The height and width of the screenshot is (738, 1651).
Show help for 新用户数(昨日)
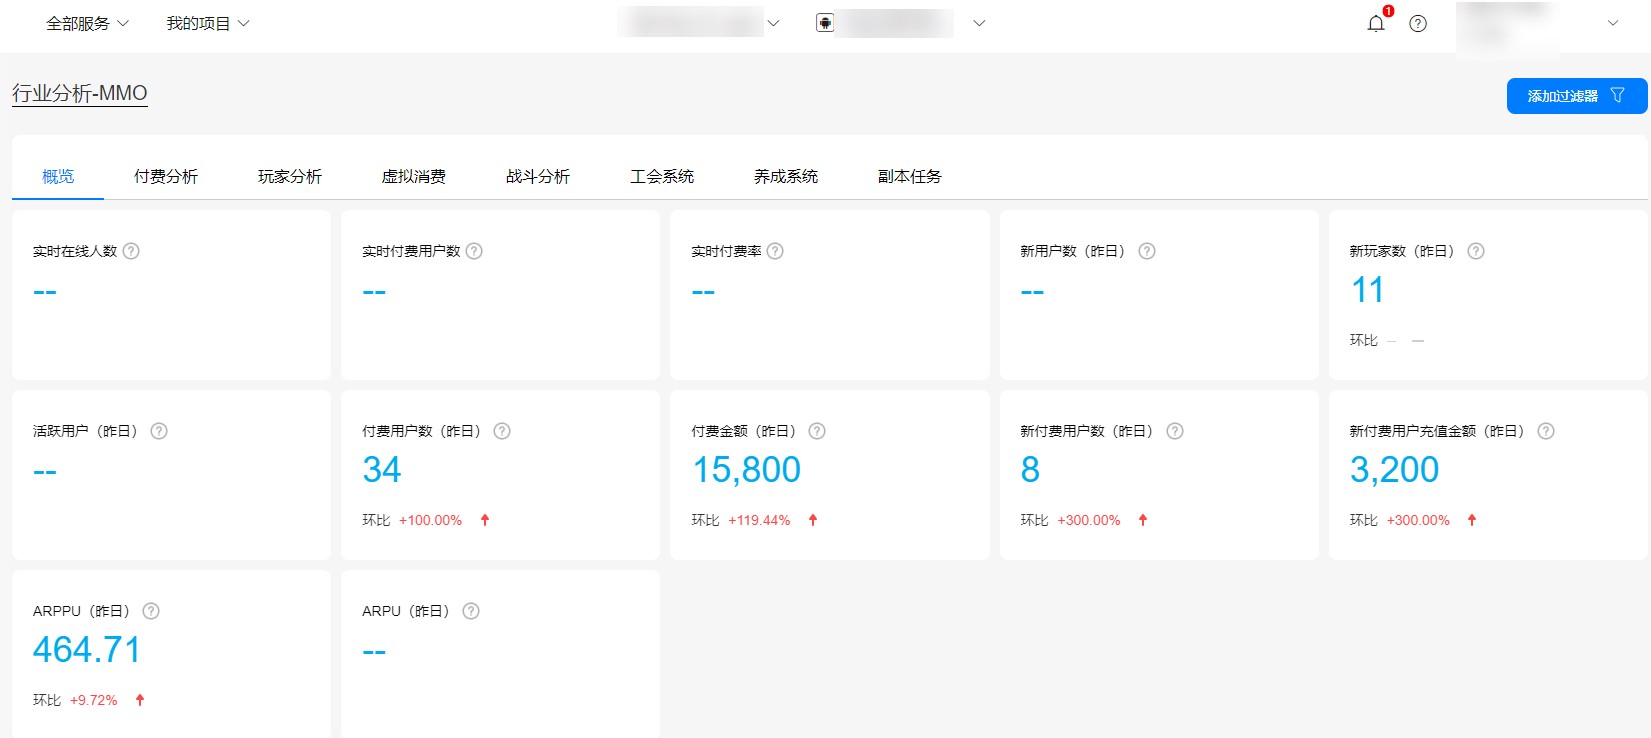[x=1147, y=251]
